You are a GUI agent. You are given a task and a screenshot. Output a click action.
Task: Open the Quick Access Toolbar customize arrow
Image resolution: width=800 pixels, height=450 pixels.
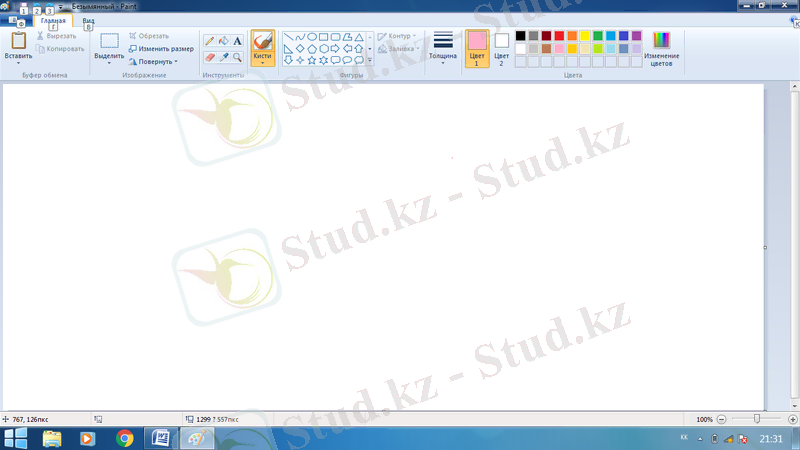coord(60,7)
